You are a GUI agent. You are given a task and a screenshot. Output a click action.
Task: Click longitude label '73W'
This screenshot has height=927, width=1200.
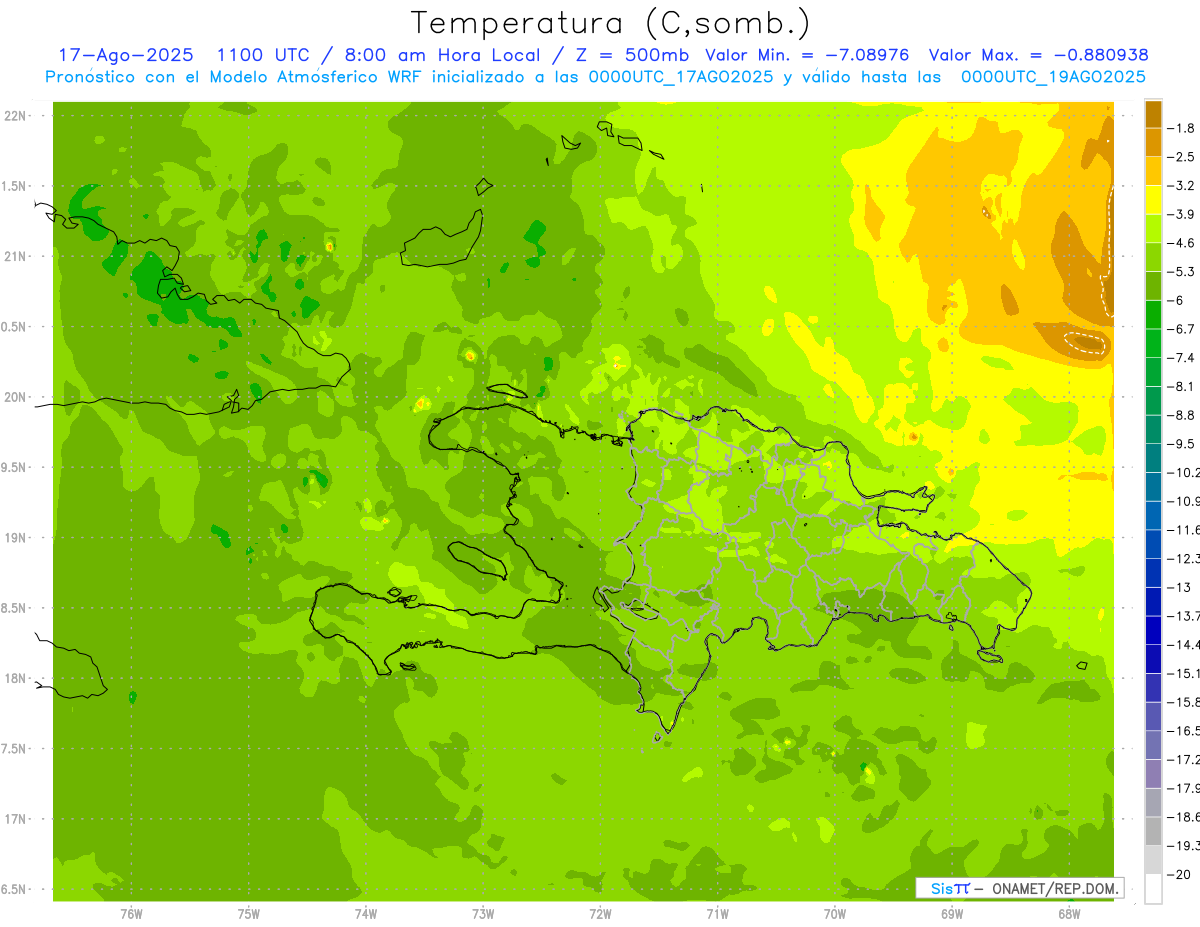coord(483,914)
